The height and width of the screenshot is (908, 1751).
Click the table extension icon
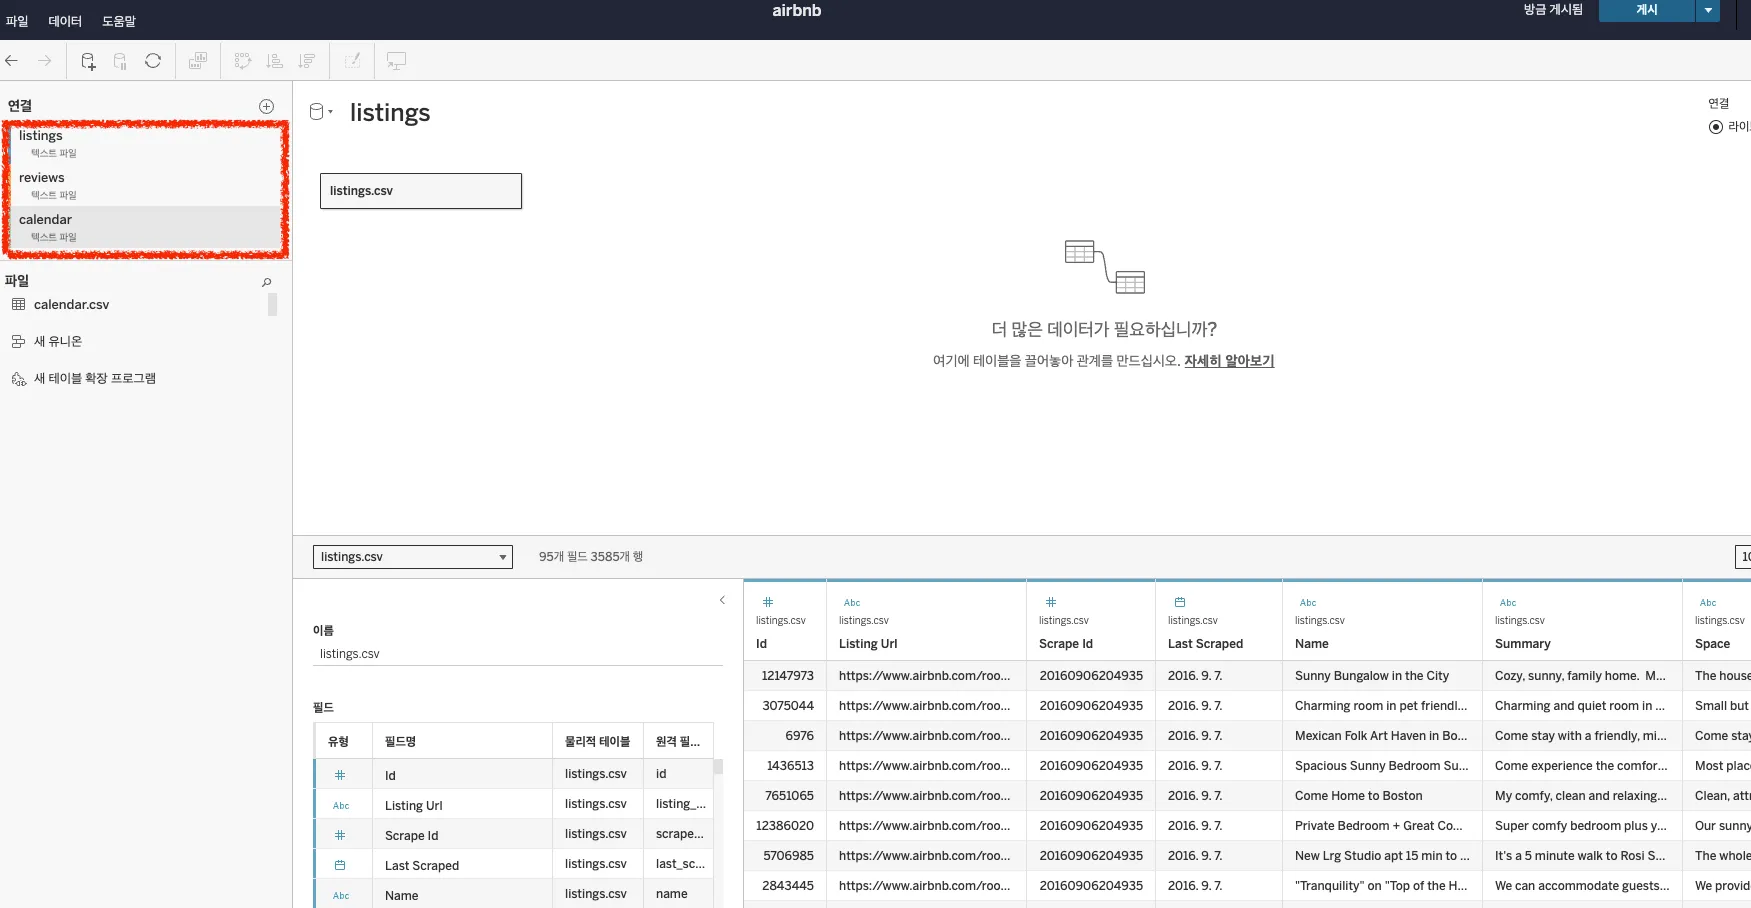tap(18, 379)
